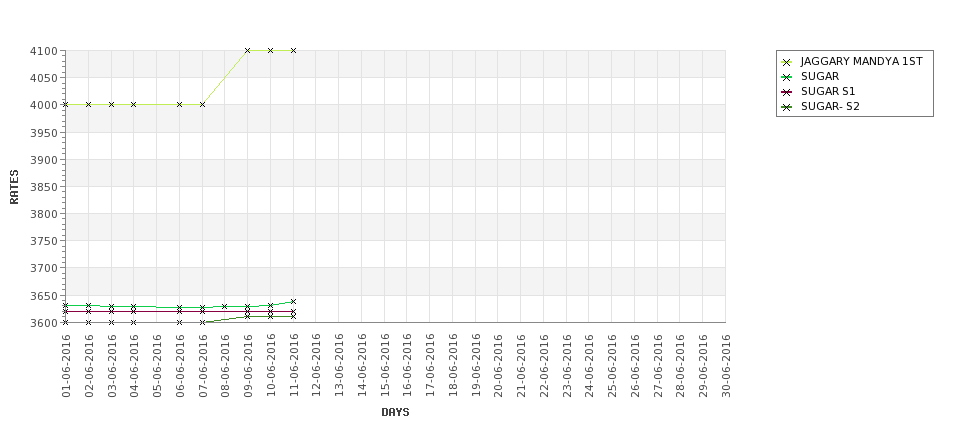975x429 pixels.
Task: Click Jaggary data point at 4000 on 04-06-2016
Action: pyautogui.click(x=134, y=104)
